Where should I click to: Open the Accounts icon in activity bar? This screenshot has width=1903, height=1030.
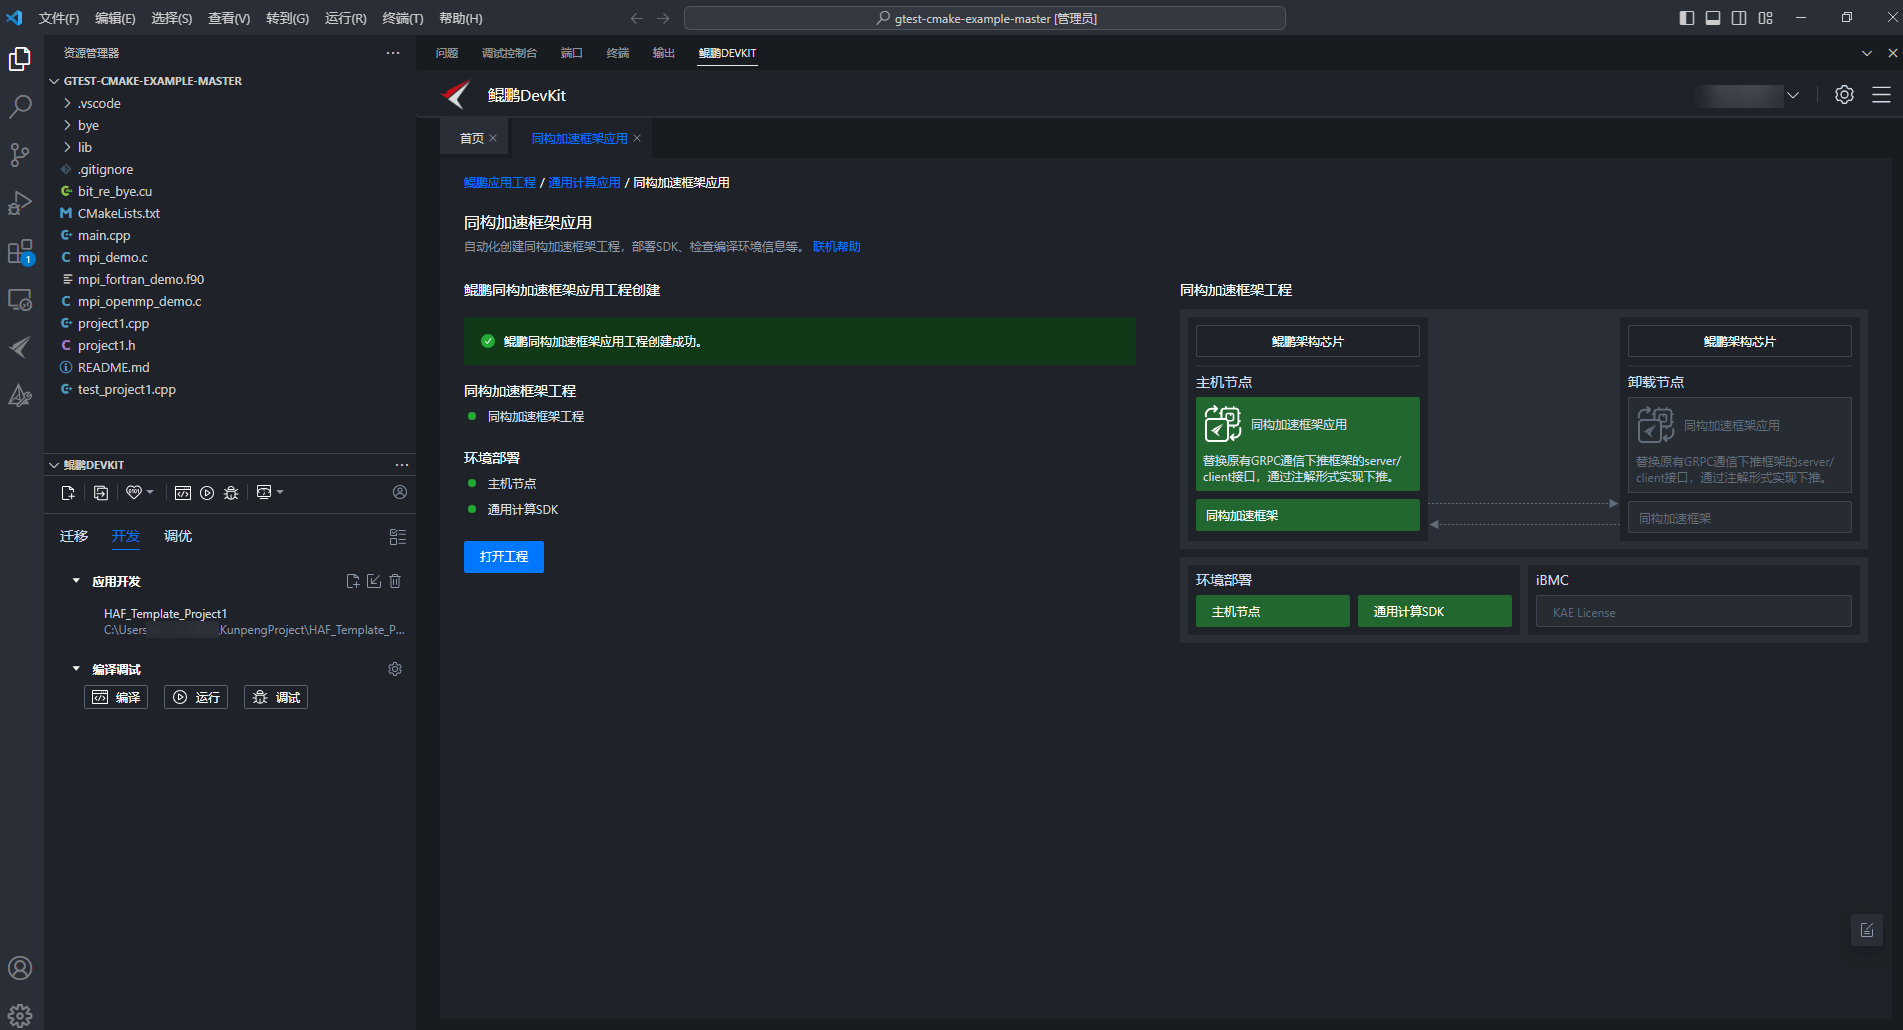pos(20,968)
